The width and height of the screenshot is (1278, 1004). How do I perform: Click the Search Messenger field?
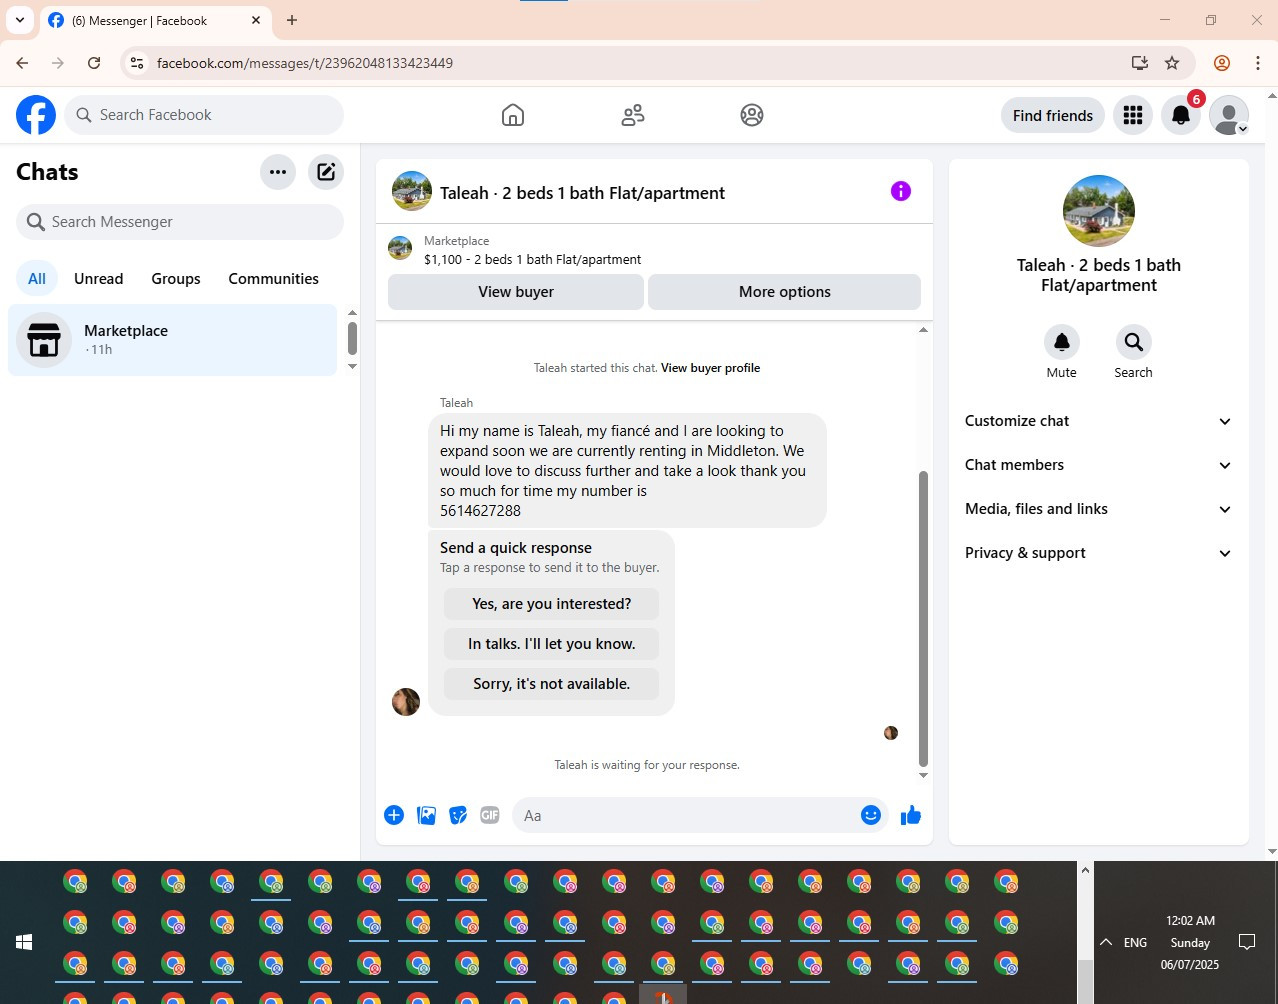pyautogui.click(x=180, y=222)
